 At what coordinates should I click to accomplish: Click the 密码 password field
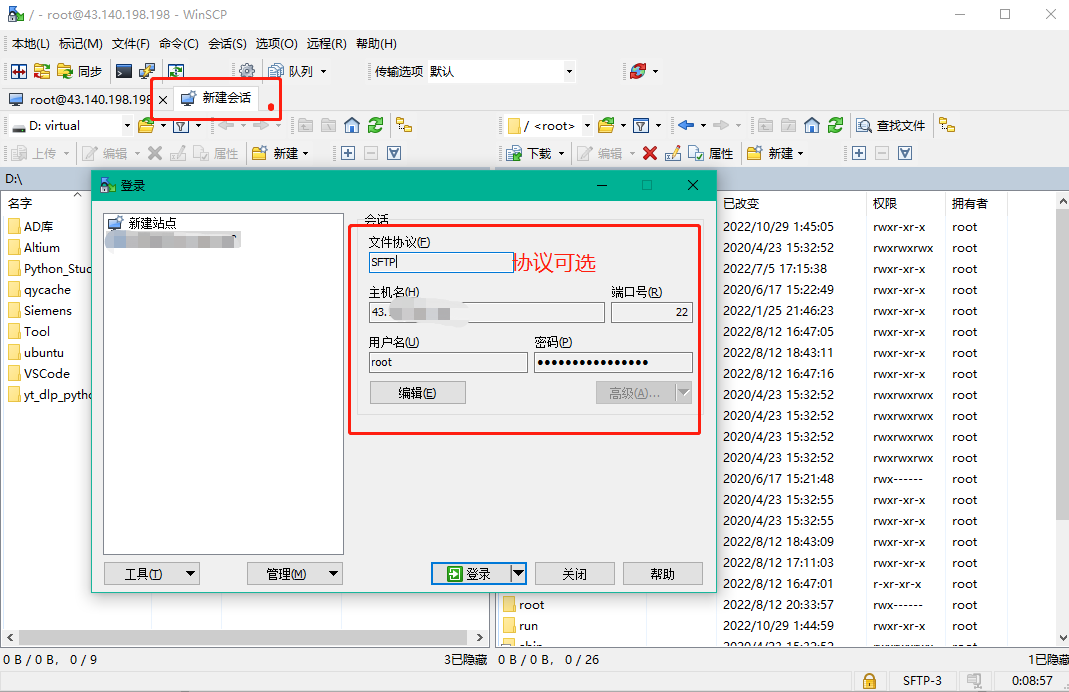click(x=613, y=363)
